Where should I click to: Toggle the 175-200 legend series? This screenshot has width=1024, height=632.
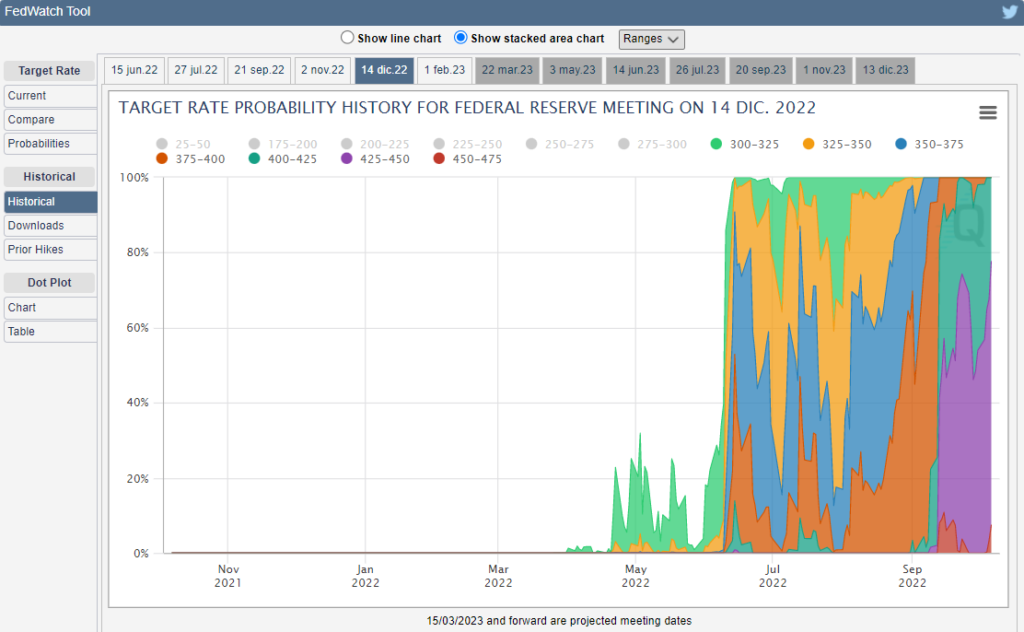283,144
